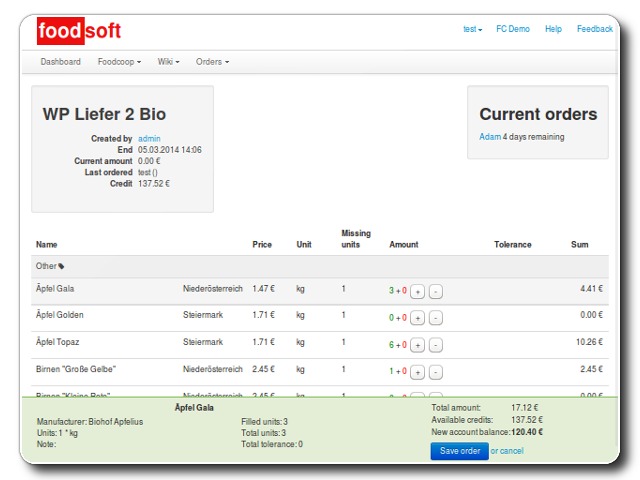640x480 pixels.
Task: Click the tag icon next to Other
Action: pos(62,267)
